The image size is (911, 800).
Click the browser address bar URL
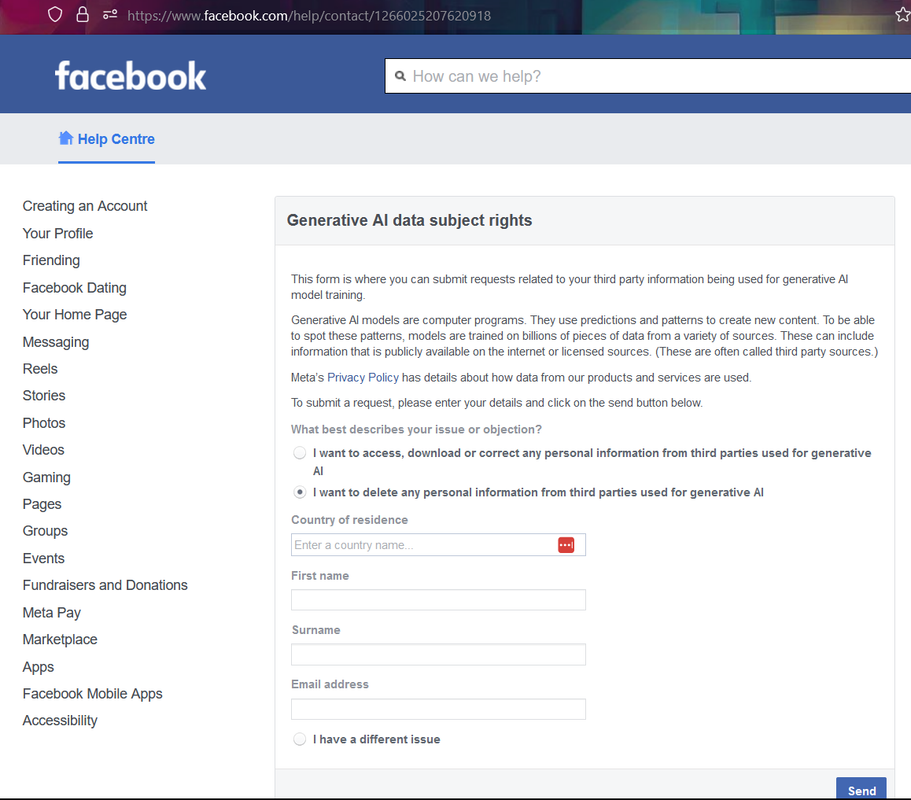pos(309,16)
